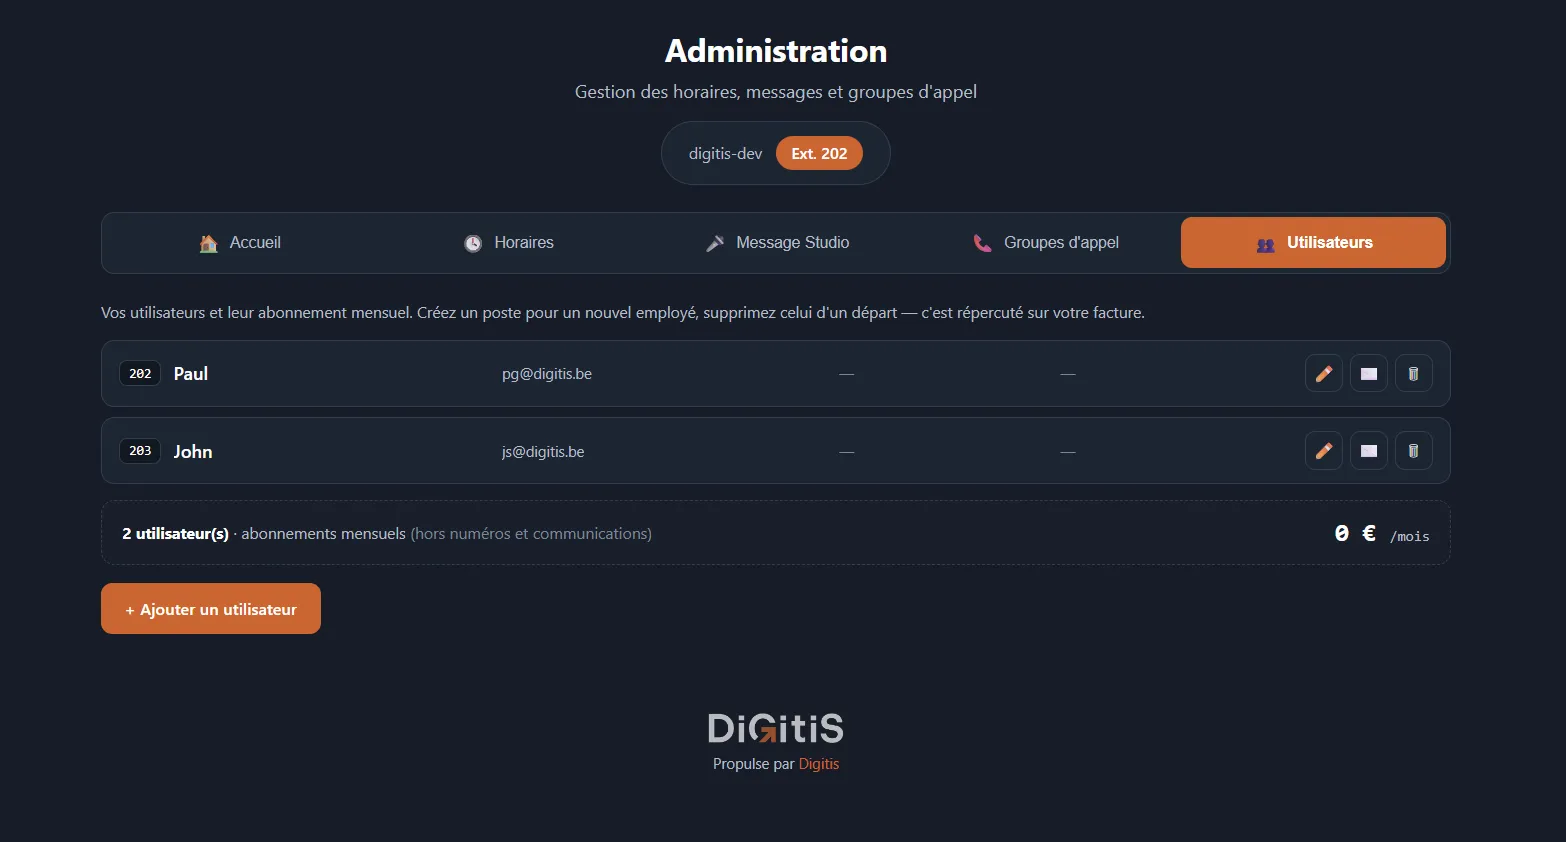
Task: Open the Message Studio tab
Action: tap(777, 243)
